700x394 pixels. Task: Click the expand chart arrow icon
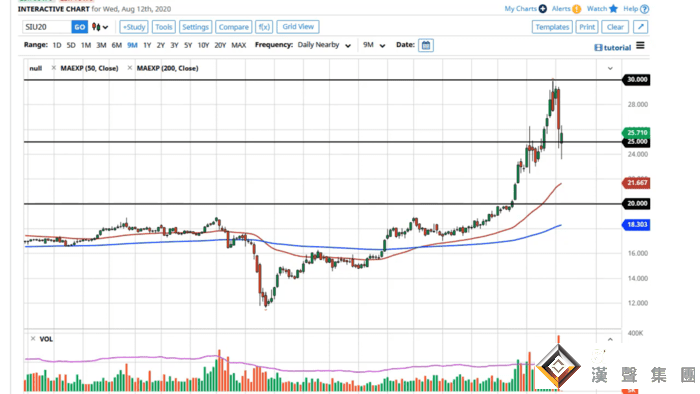pos(641,27)
